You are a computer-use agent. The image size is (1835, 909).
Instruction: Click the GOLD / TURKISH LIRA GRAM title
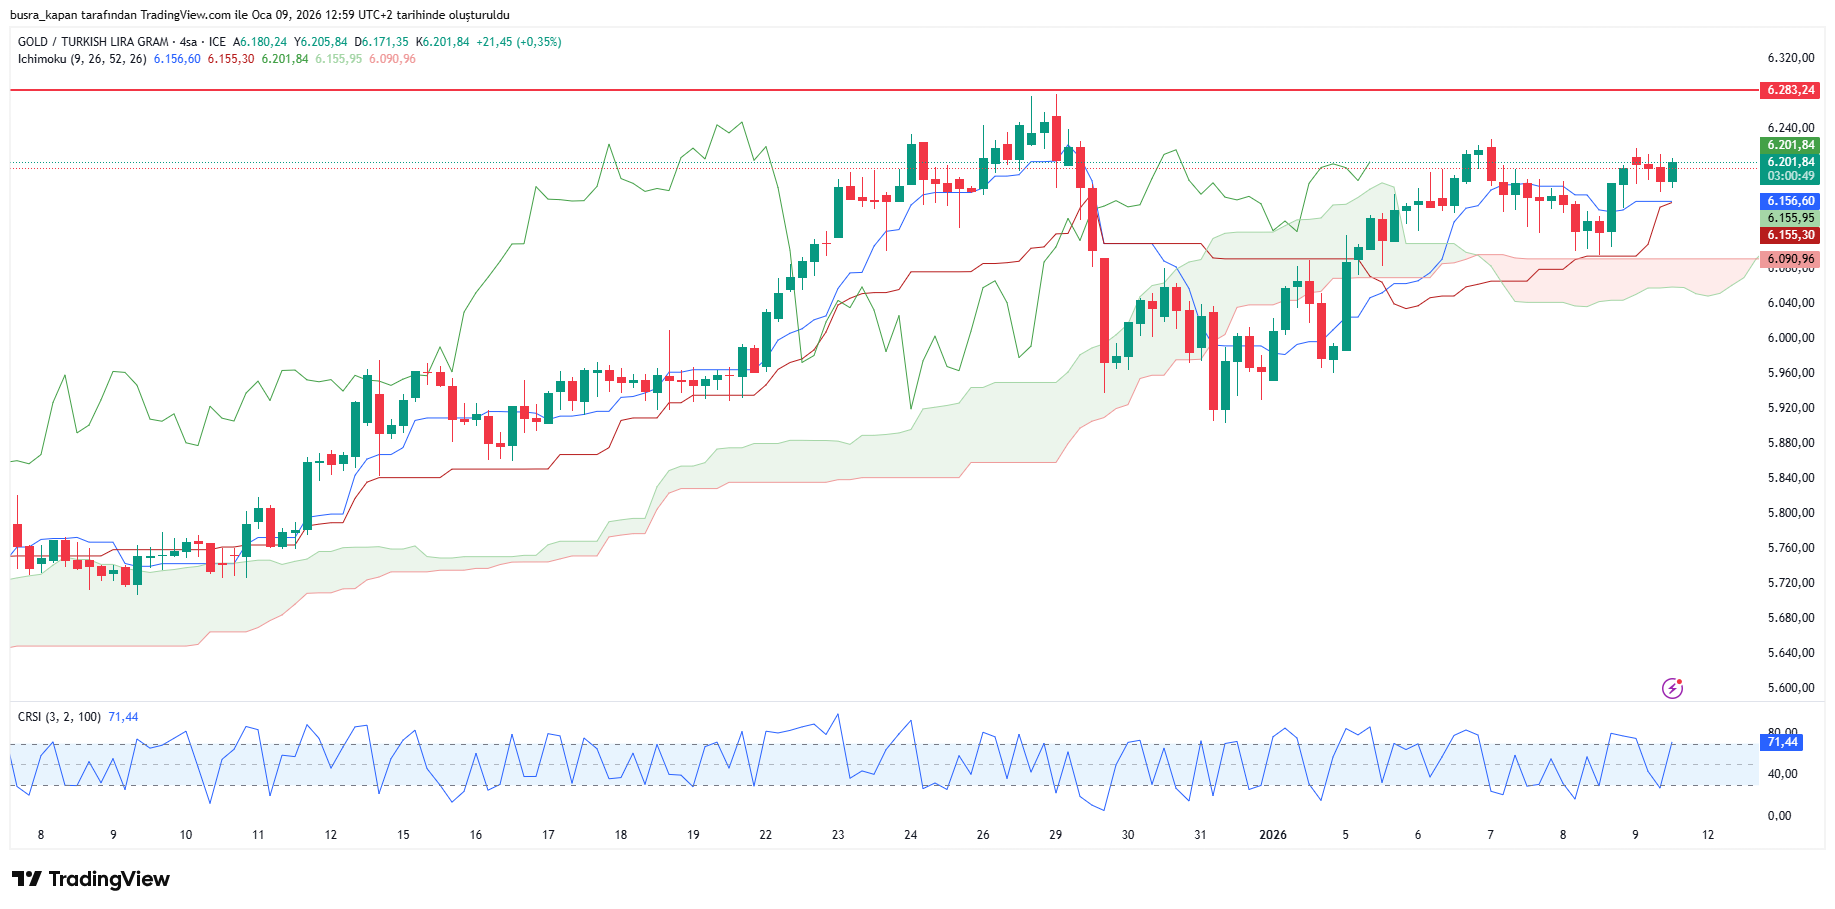pyautogui.click(x=93, y=42)
